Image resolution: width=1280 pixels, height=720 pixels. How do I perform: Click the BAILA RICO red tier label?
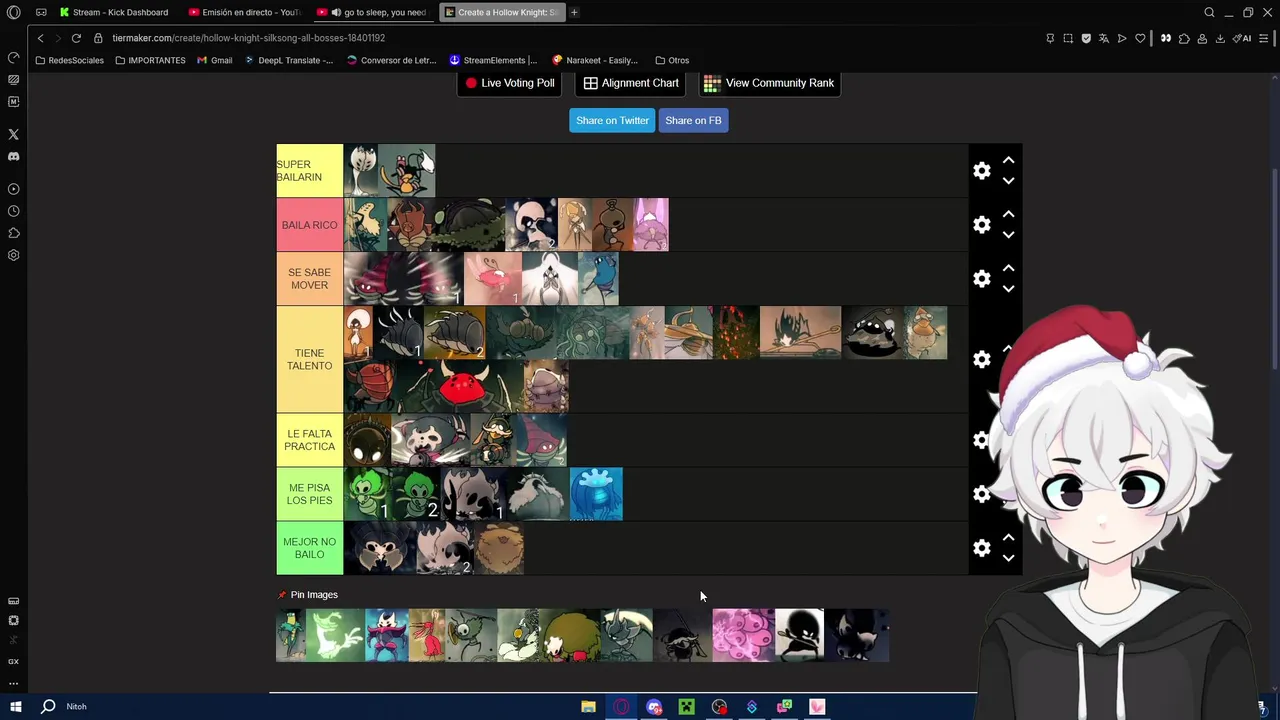coord(310,225)
